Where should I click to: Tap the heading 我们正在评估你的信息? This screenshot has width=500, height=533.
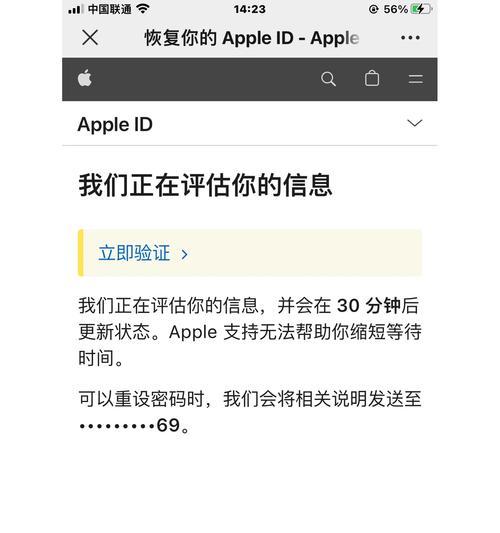coord(205,185)
